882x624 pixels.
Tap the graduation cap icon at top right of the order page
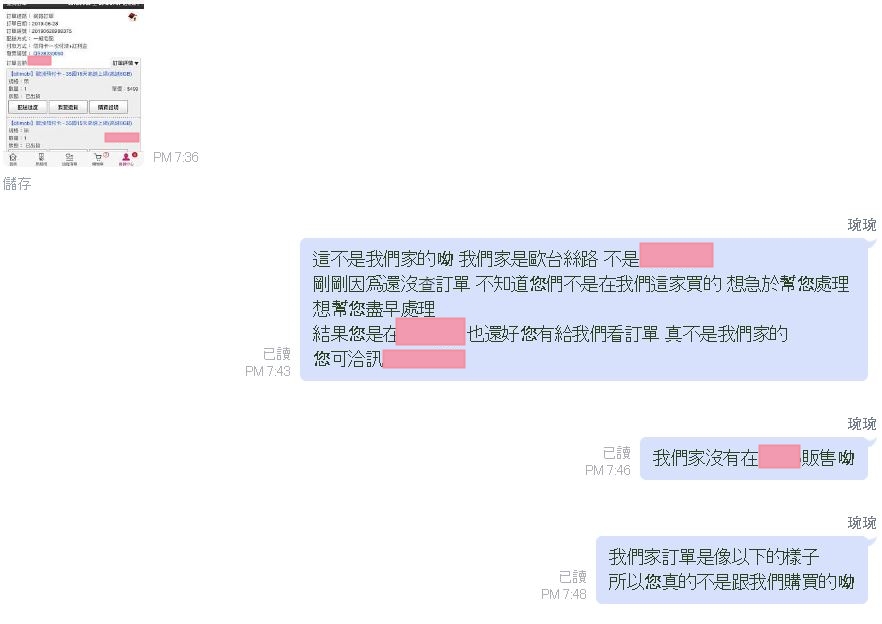click(132, 17)
